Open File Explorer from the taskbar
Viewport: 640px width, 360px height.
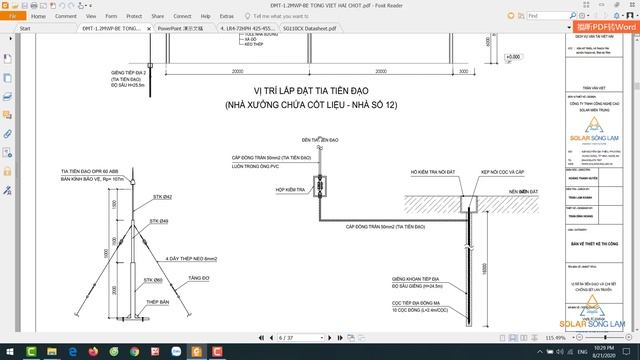[52, 351]
